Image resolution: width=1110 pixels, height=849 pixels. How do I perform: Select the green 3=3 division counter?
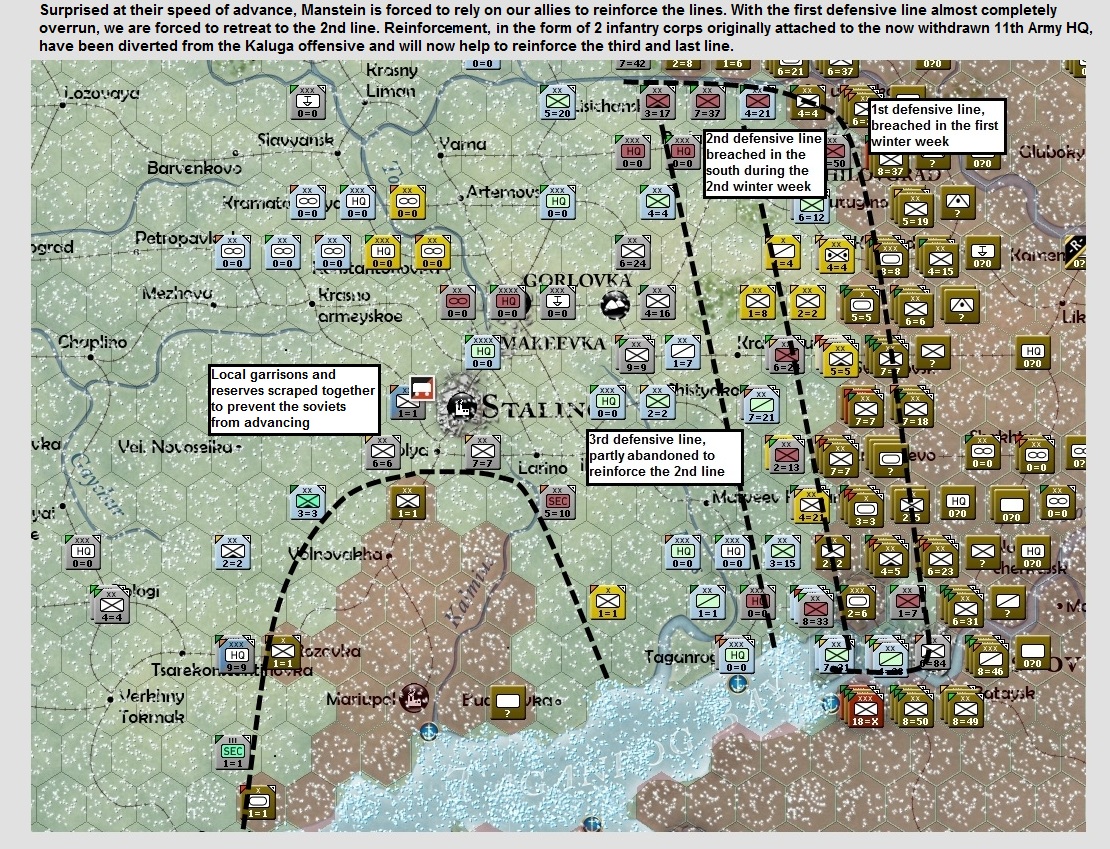coord(307,502)
